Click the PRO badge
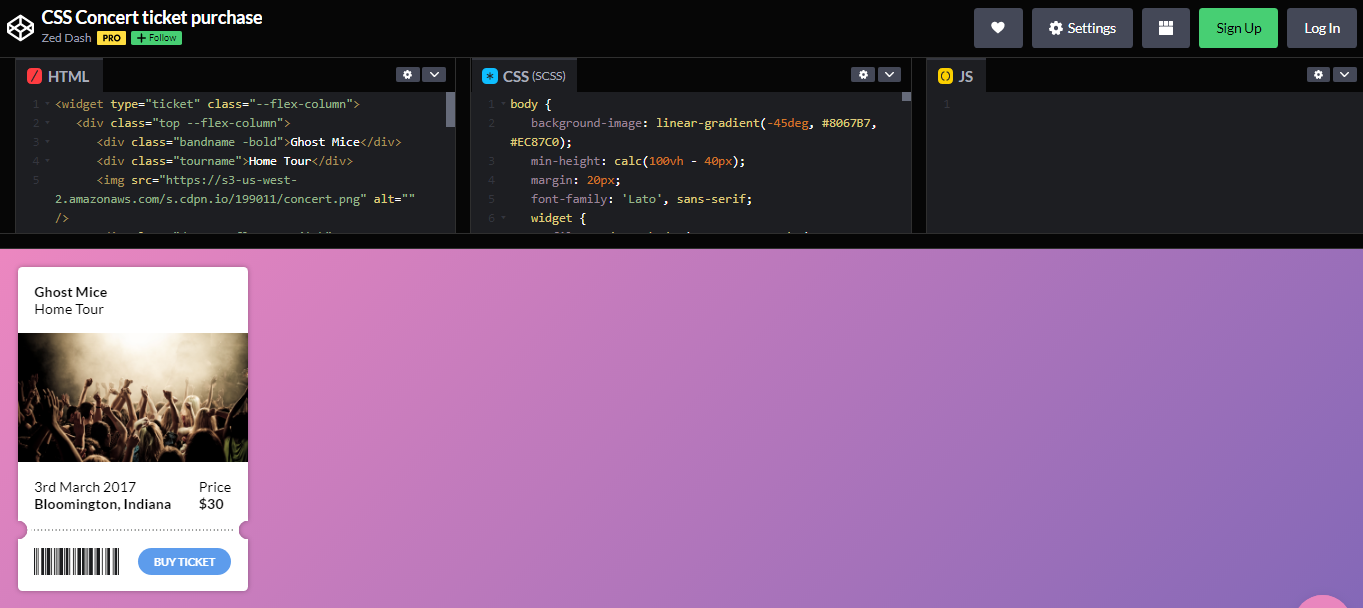This screenshot has height=608, width=1363. (x=111, y=38)
